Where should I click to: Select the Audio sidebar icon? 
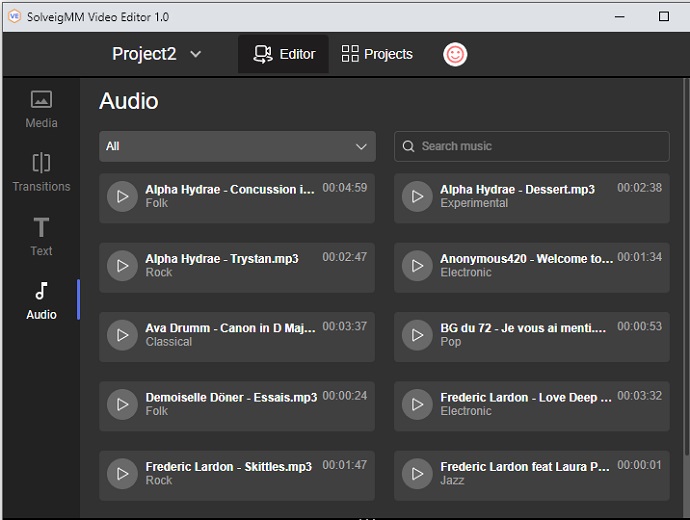tap(41, 291)
